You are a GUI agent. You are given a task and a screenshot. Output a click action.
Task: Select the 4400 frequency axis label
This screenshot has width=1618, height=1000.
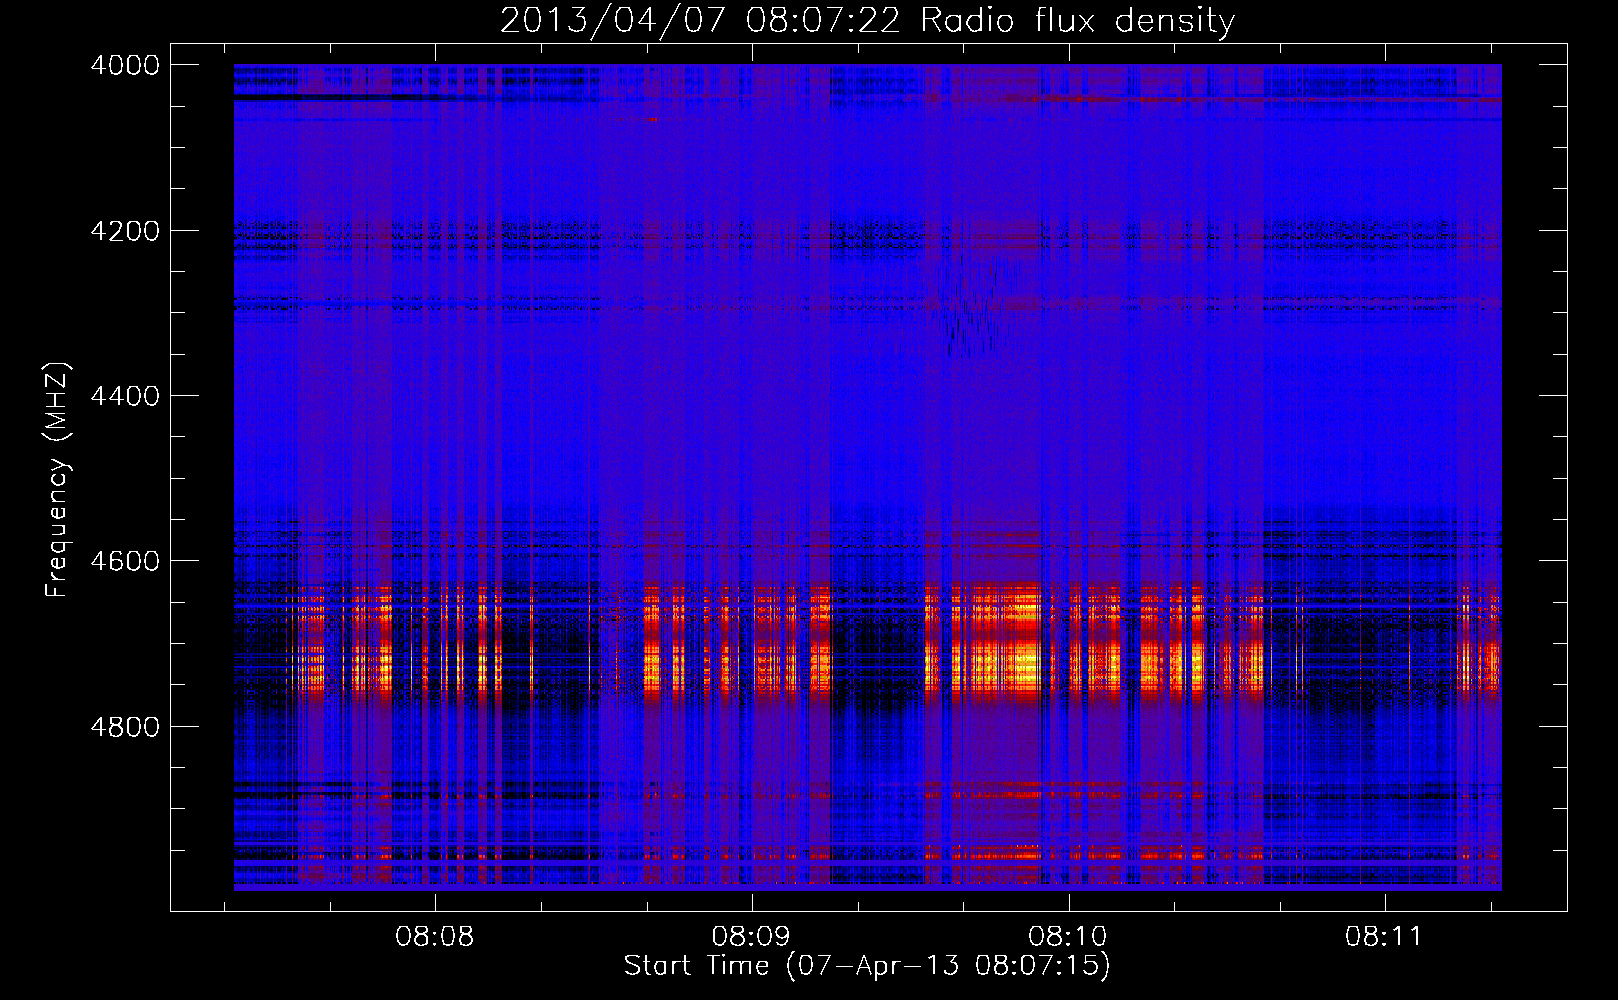pyautogui.click(x=125, y=396)
